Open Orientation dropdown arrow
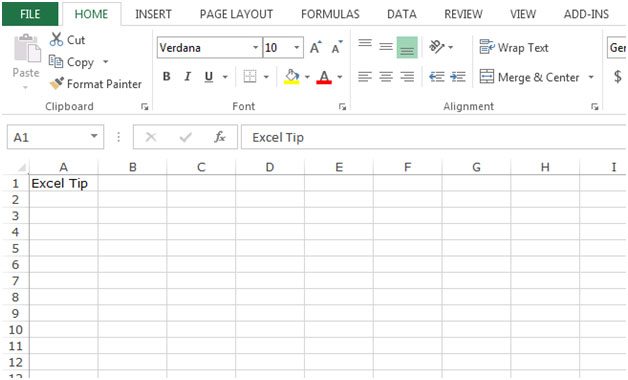This screenshot has width=628, height=380. 451,47
